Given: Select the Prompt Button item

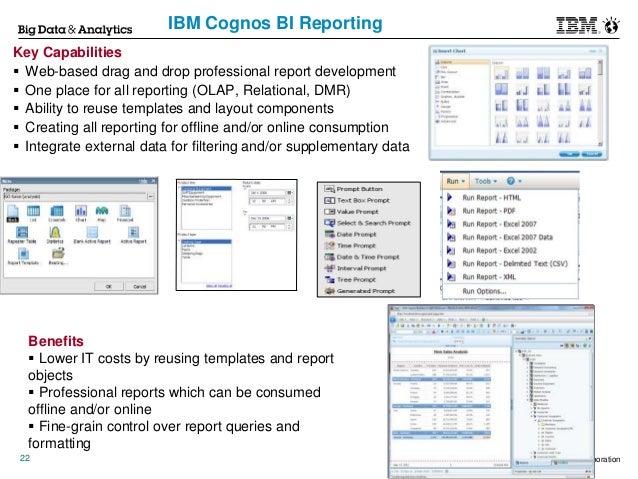Looking at the screenshot, I should (354, 189).
